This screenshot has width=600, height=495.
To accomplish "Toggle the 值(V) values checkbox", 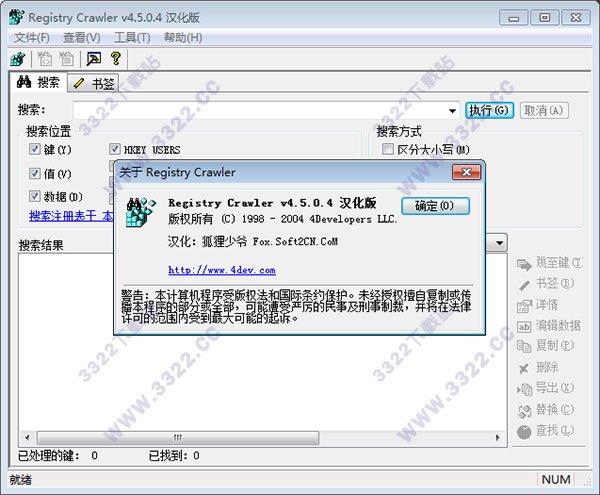I will click(x=34, y=173).
